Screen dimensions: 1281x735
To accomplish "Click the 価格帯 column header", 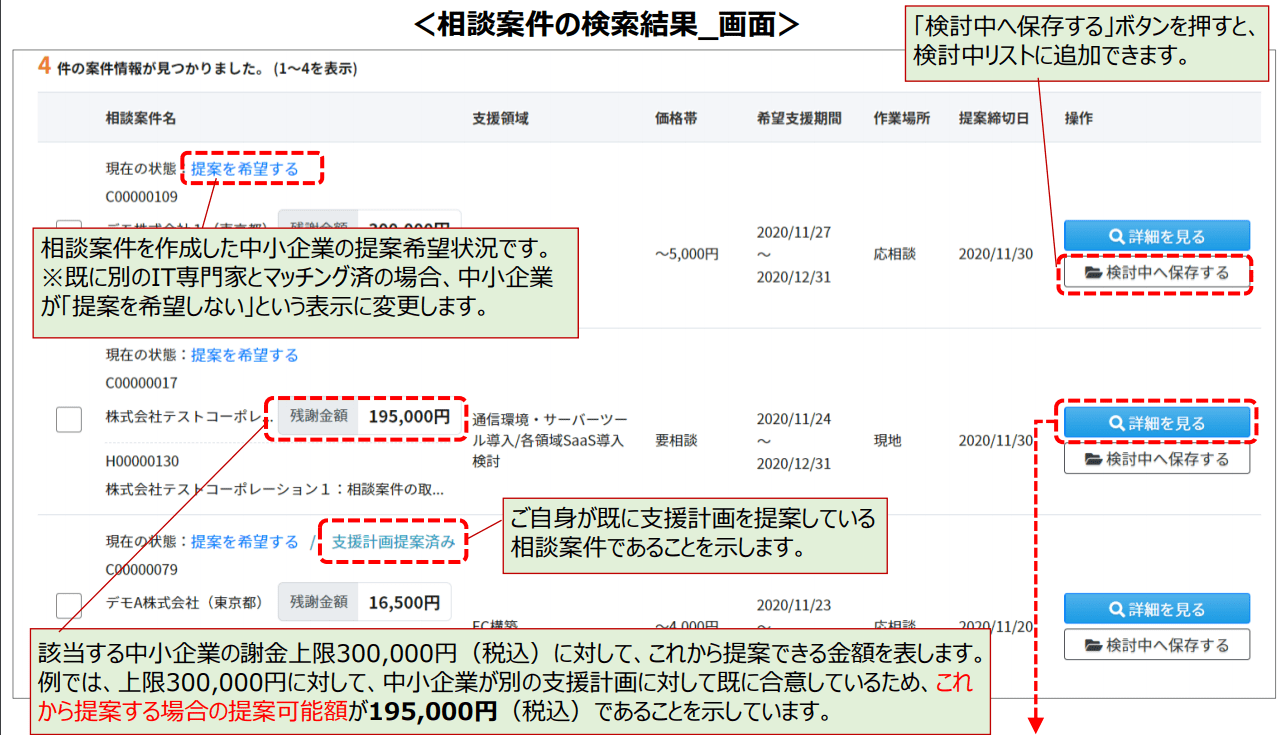I will (676, 118).
